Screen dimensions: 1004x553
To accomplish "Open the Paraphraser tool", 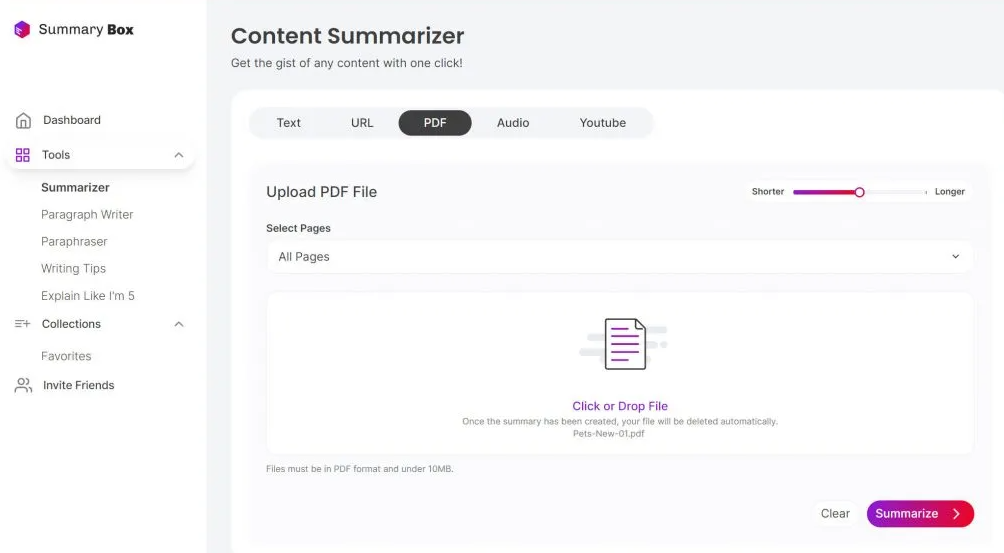I will tap(74, 241).
